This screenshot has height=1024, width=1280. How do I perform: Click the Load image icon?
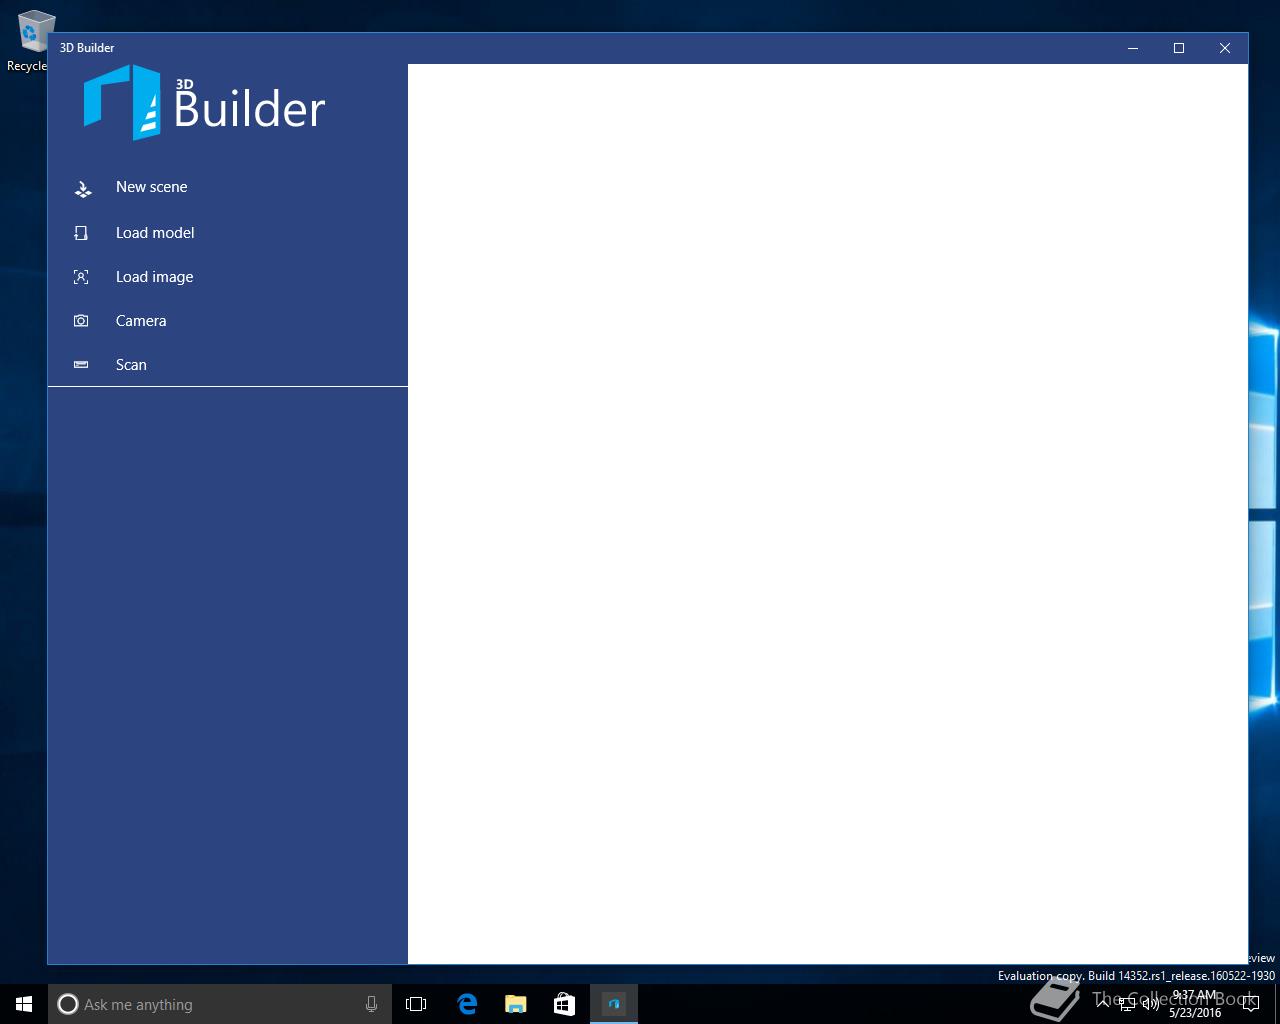pyautogui.click(x=81, y=277)
